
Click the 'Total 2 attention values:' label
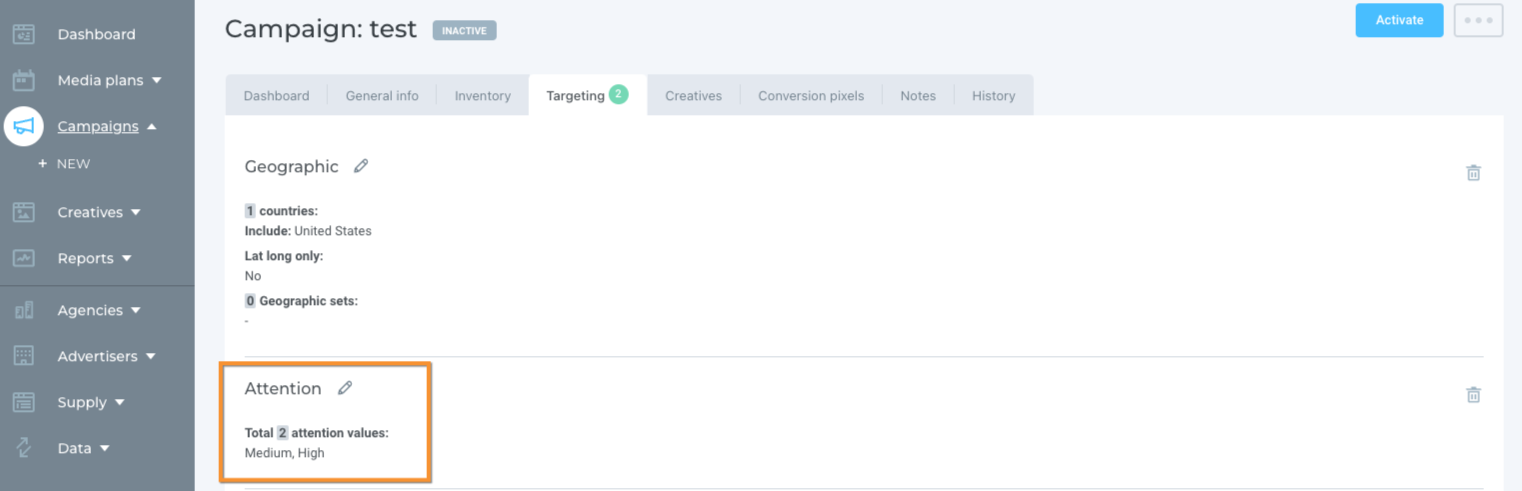316,433
